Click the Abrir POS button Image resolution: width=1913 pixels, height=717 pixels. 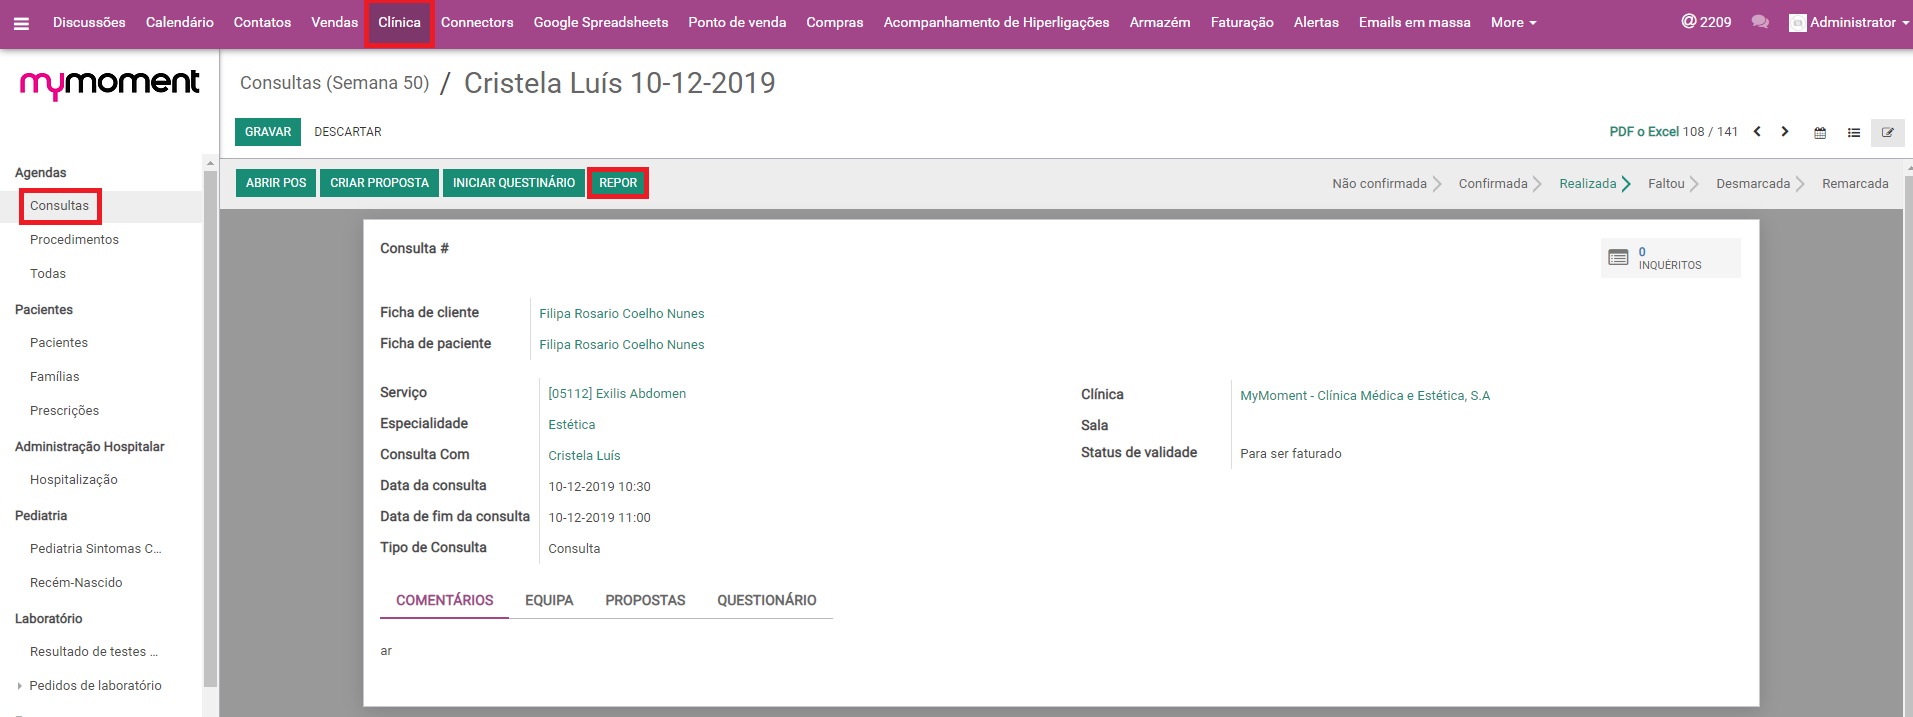[276, 183]
